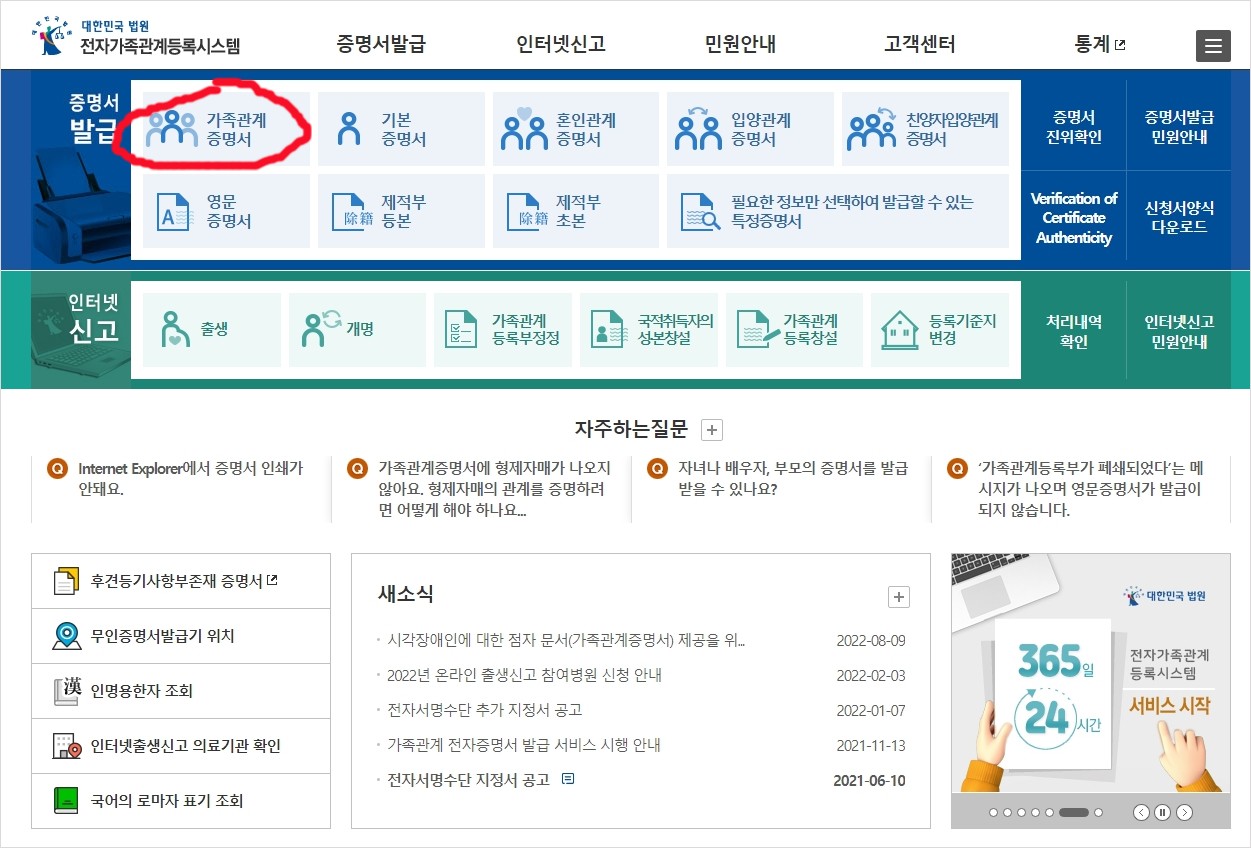Go to next banner slide
This screenshot has height=848, width=1251.
1184,812
